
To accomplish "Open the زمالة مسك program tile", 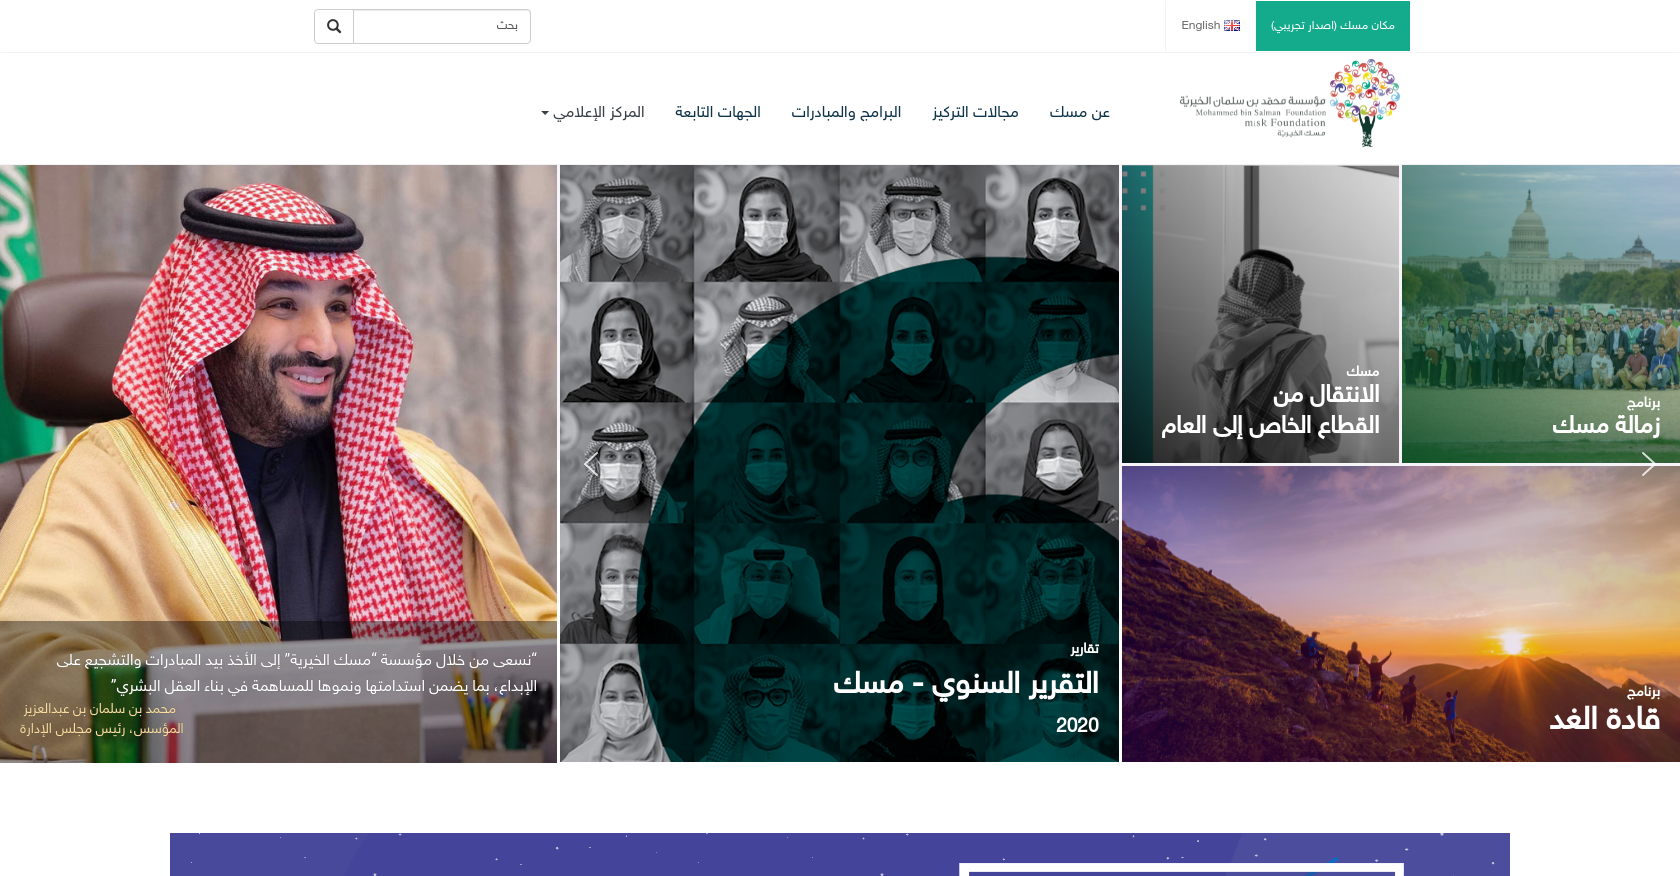I will (x=1541, y=314).
